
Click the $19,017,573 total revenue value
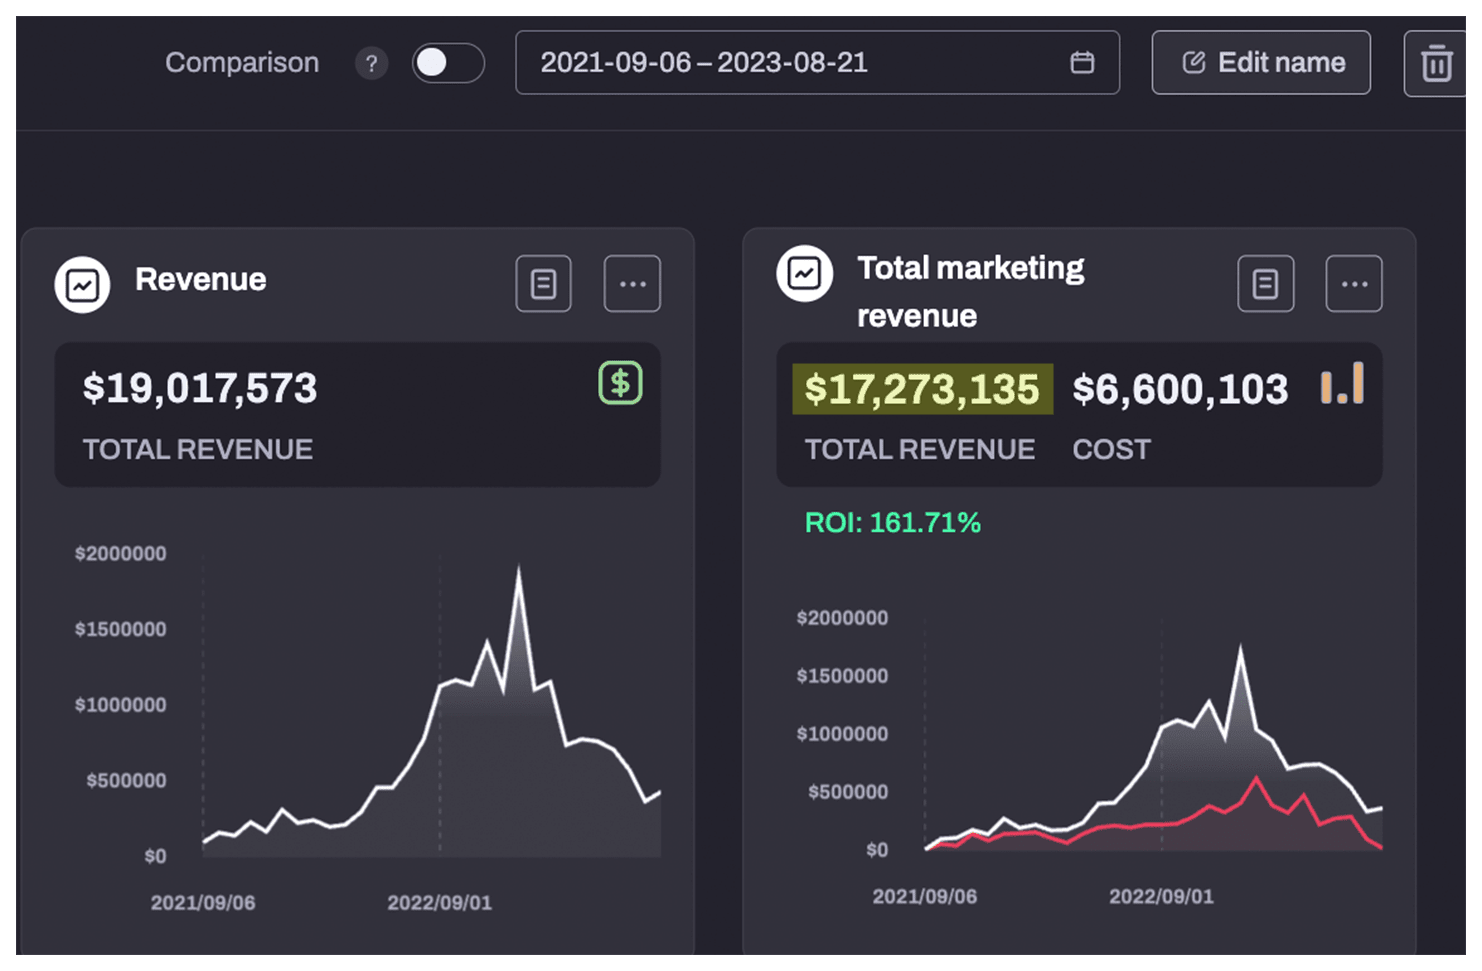200,388
